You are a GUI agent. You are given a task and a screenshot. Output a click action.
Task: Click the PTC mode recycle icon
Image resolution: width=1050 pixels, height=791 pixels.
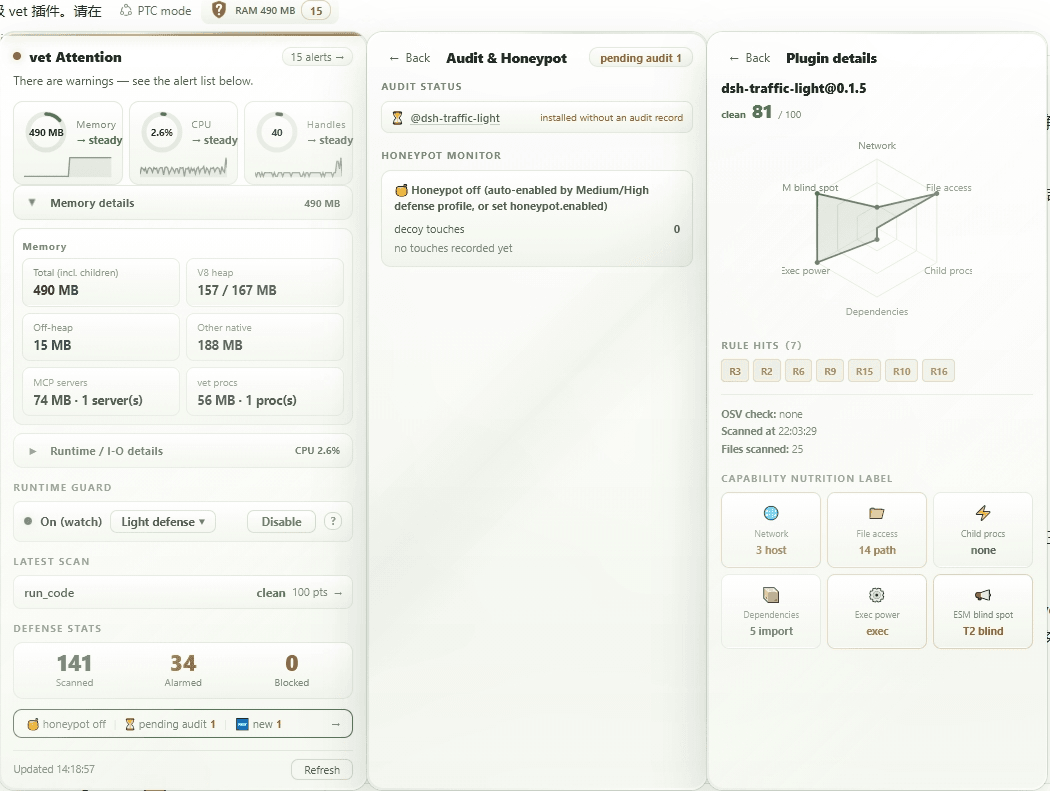click(x=126, y=11)
